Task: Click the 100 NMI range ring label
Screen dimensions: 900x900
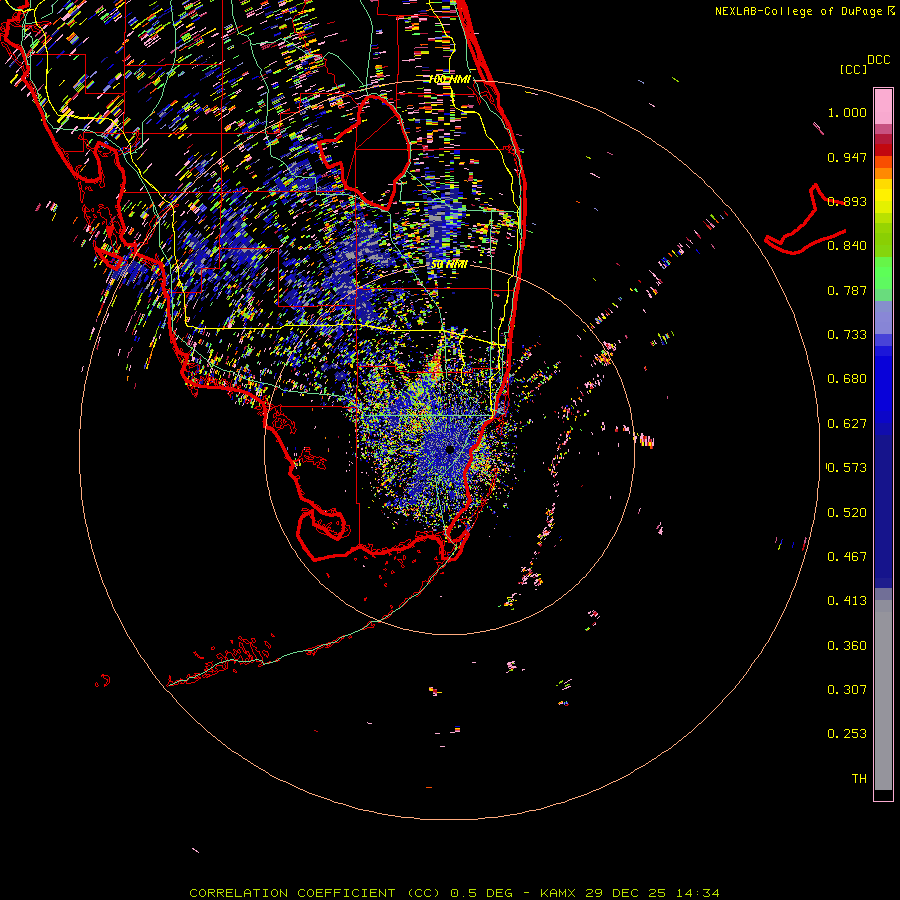Action: 450,79
